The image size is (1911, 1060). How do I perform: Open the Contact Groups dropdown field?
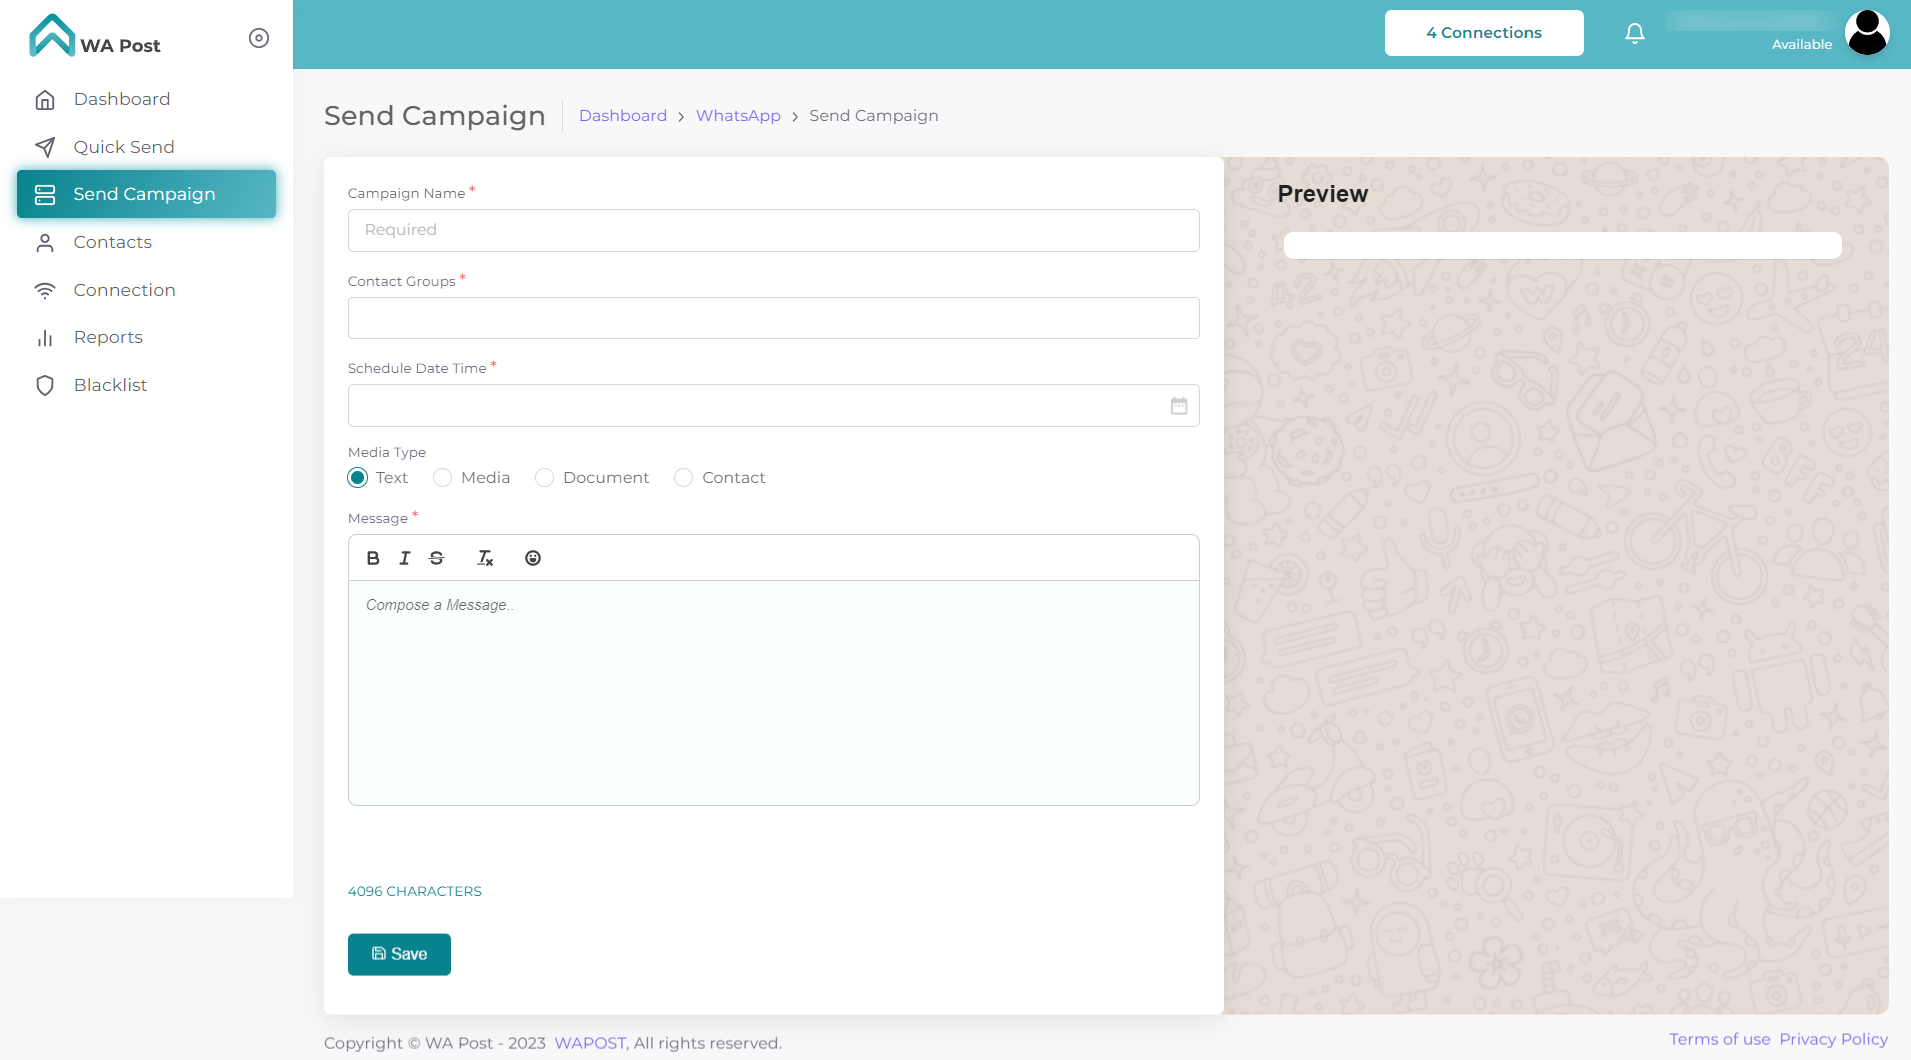click(x=773, y=318)
